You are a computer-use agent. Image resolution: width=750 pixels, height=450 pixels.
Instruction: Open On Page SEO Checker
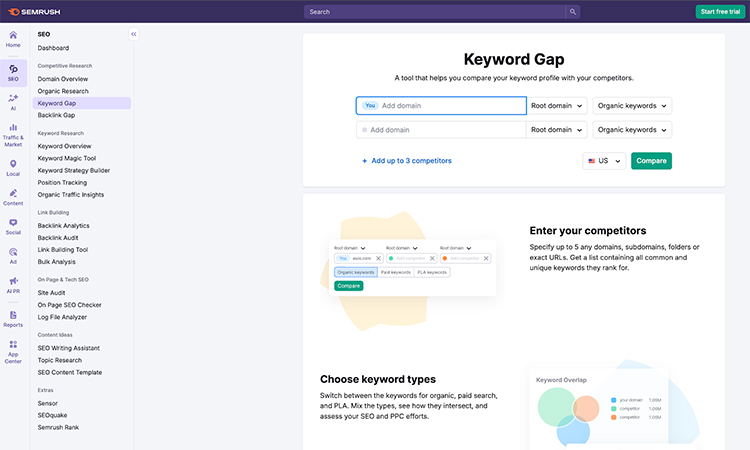(69, 305)
